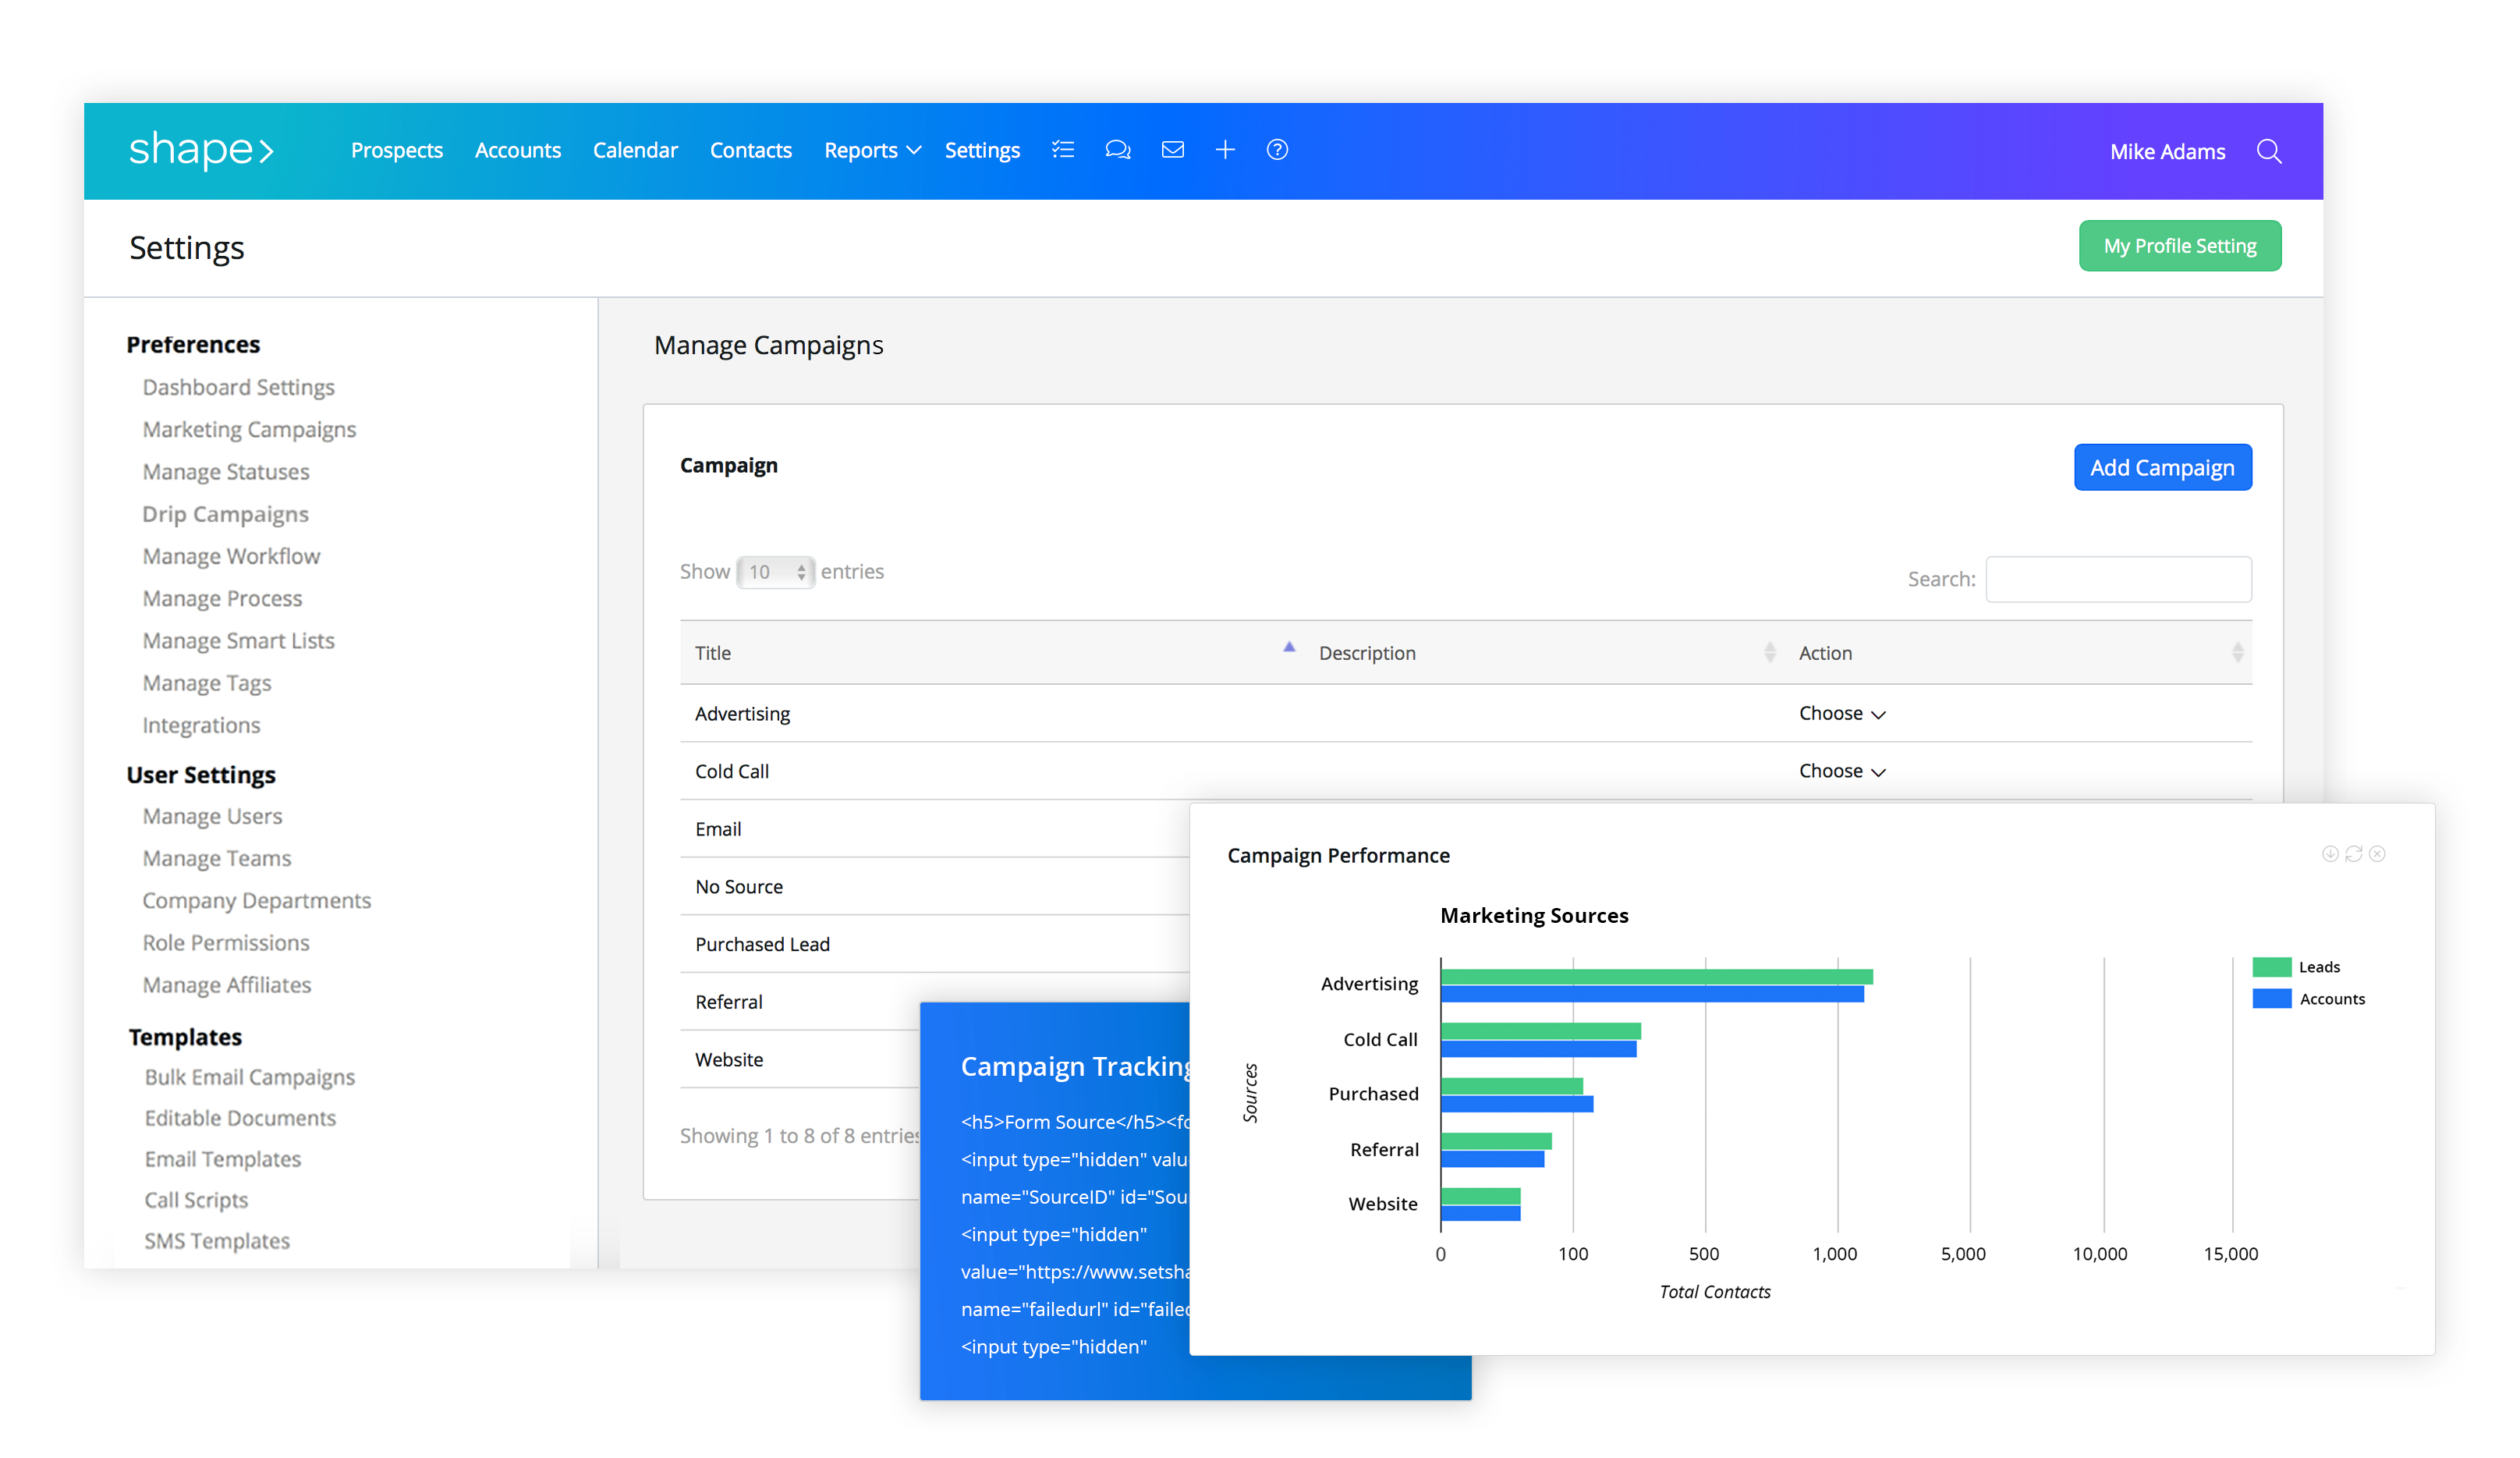Open the show entries count selector
This screenshot has height=1458, width=2520.
click(x=775, y=572)
